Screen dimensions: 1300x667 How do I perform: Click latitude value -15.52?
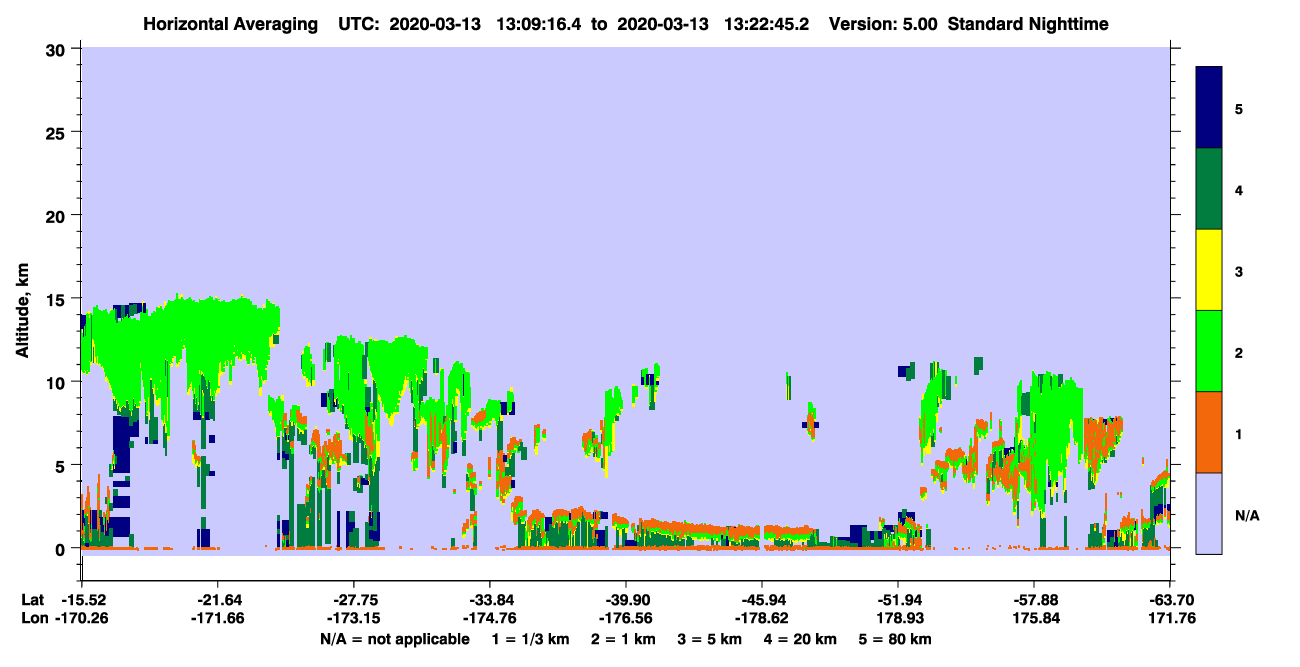tap(83, 599)
